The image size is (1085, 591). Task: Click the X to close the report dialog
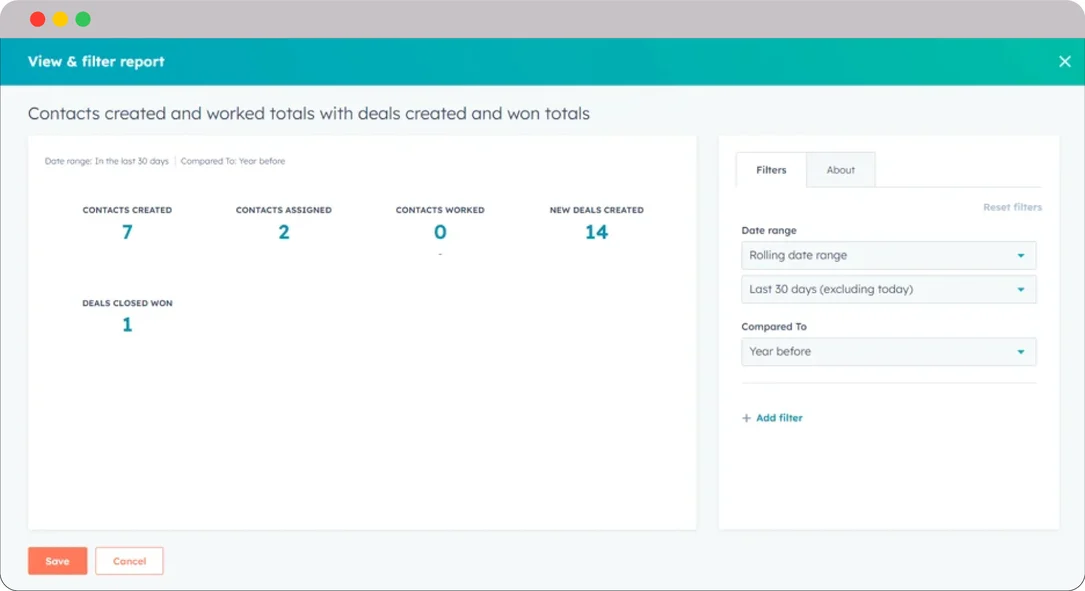click(x=1064, y=61)
